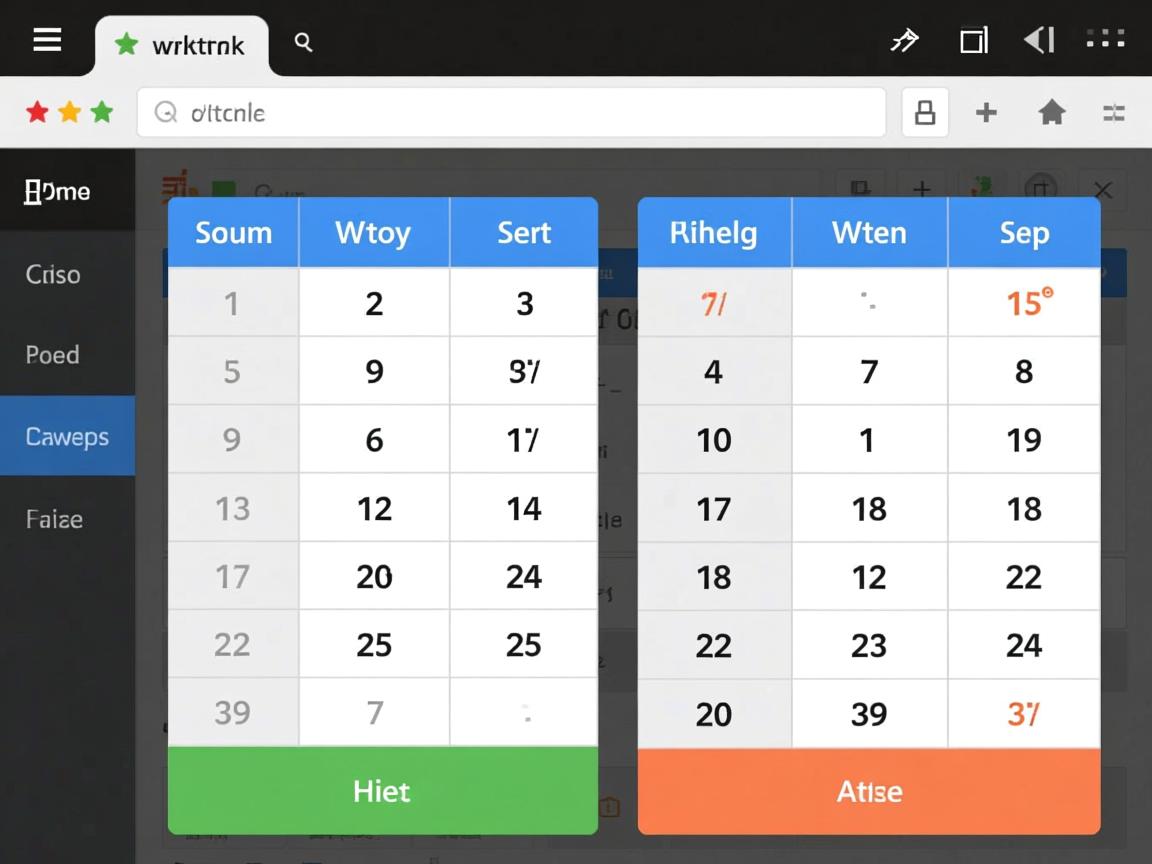Switch to the wrktrnk tab

(x=183, y=45)
